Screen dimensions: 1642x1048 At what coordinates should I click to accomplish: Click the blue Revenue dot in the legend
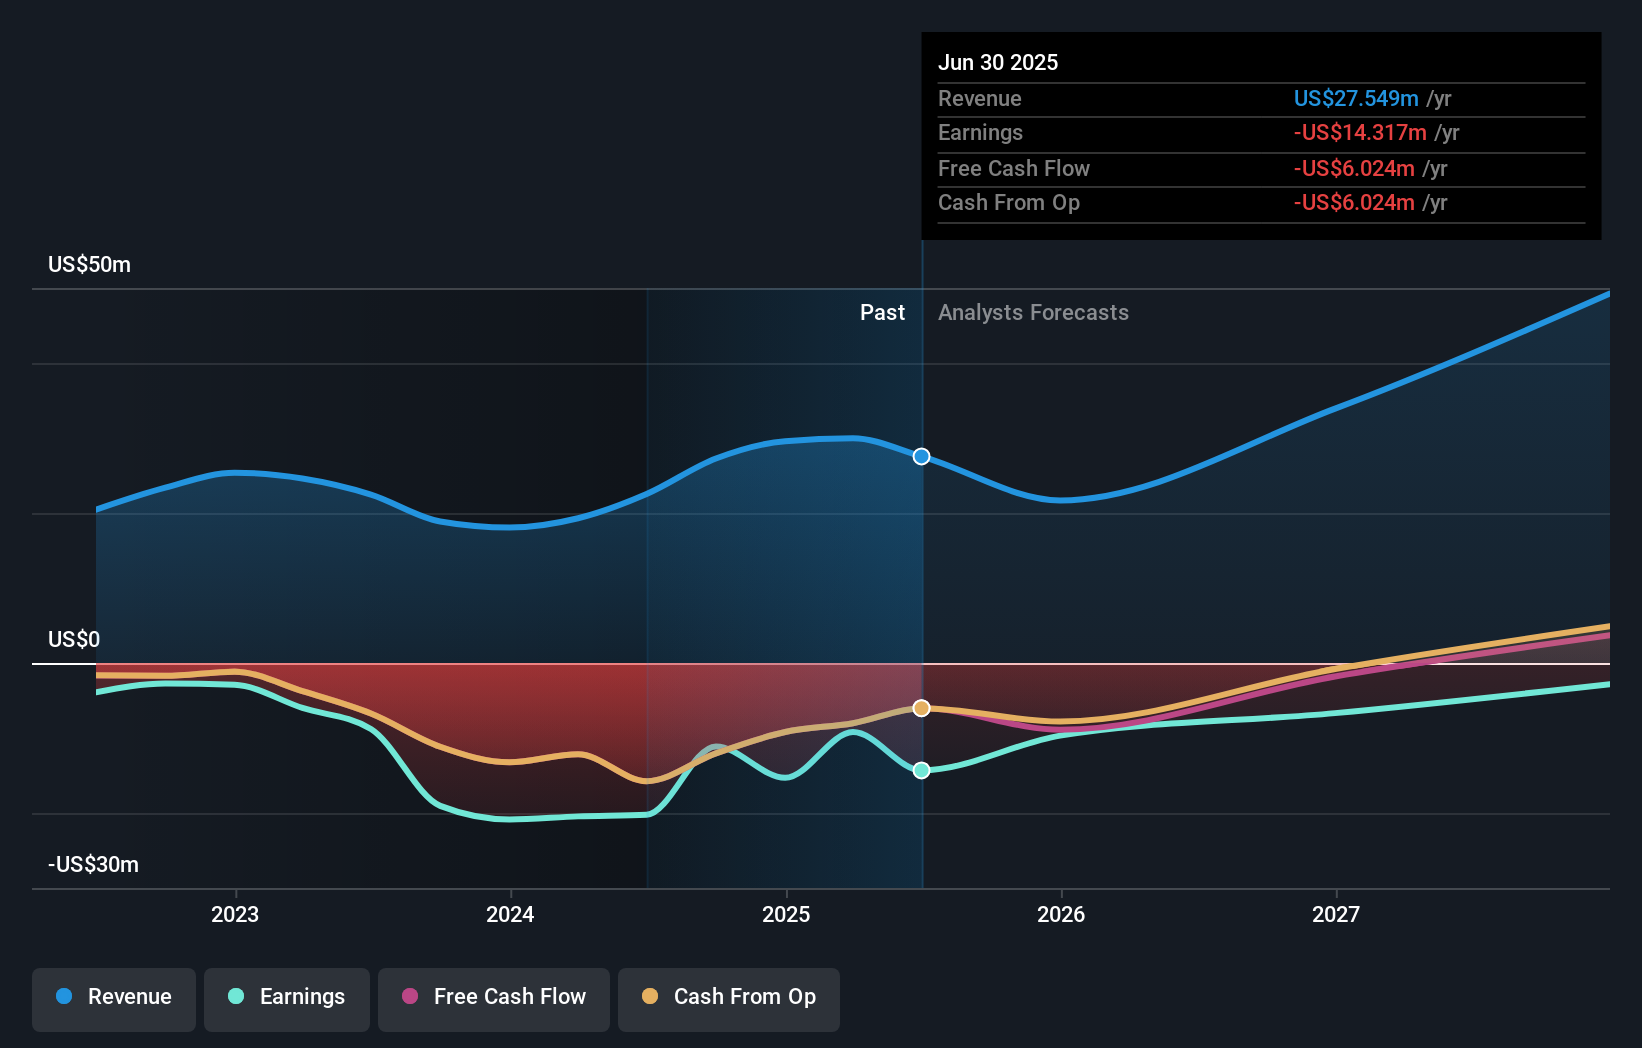(63, 997)
